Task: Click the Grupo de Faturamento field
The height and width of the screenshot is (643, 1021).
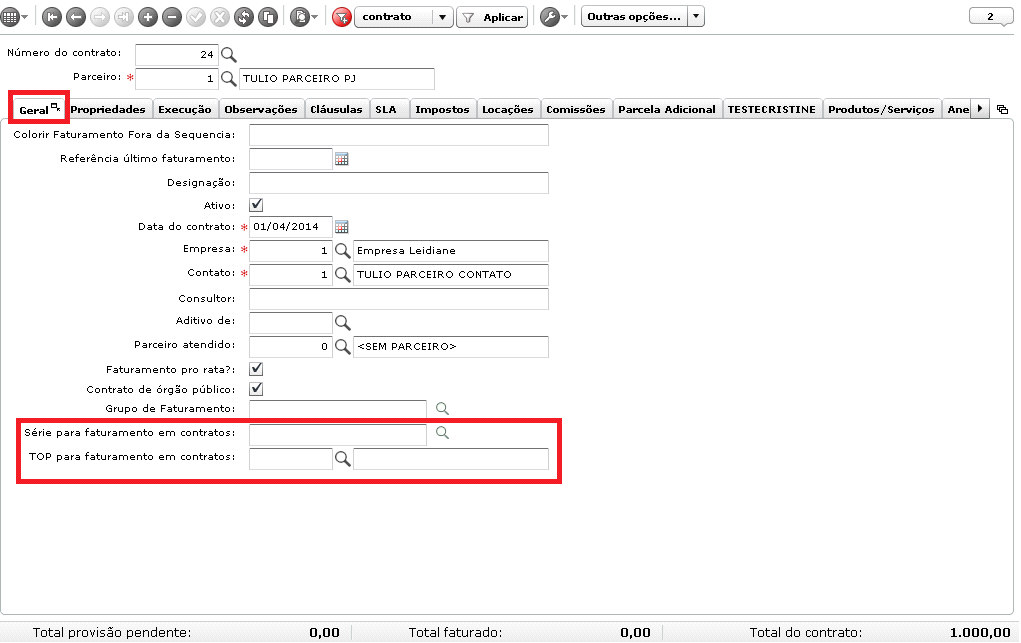Action: point(338,408)
